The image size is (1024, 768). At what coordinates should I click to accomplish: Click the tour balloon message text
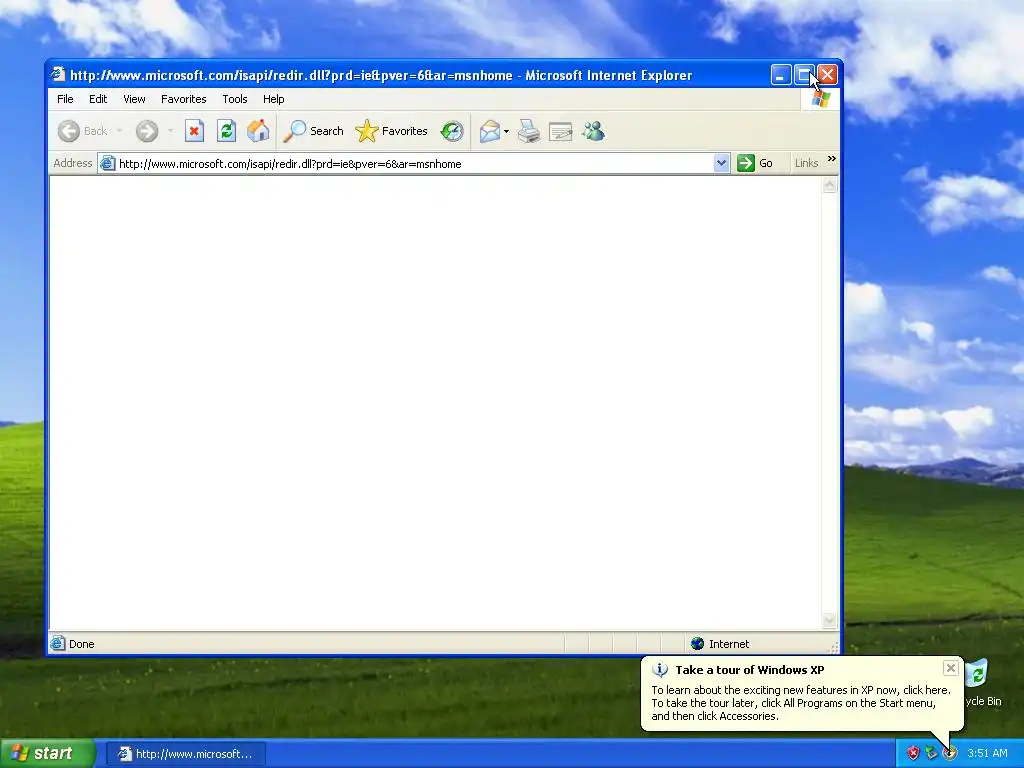pyautogui.click(x=801, y=703)
